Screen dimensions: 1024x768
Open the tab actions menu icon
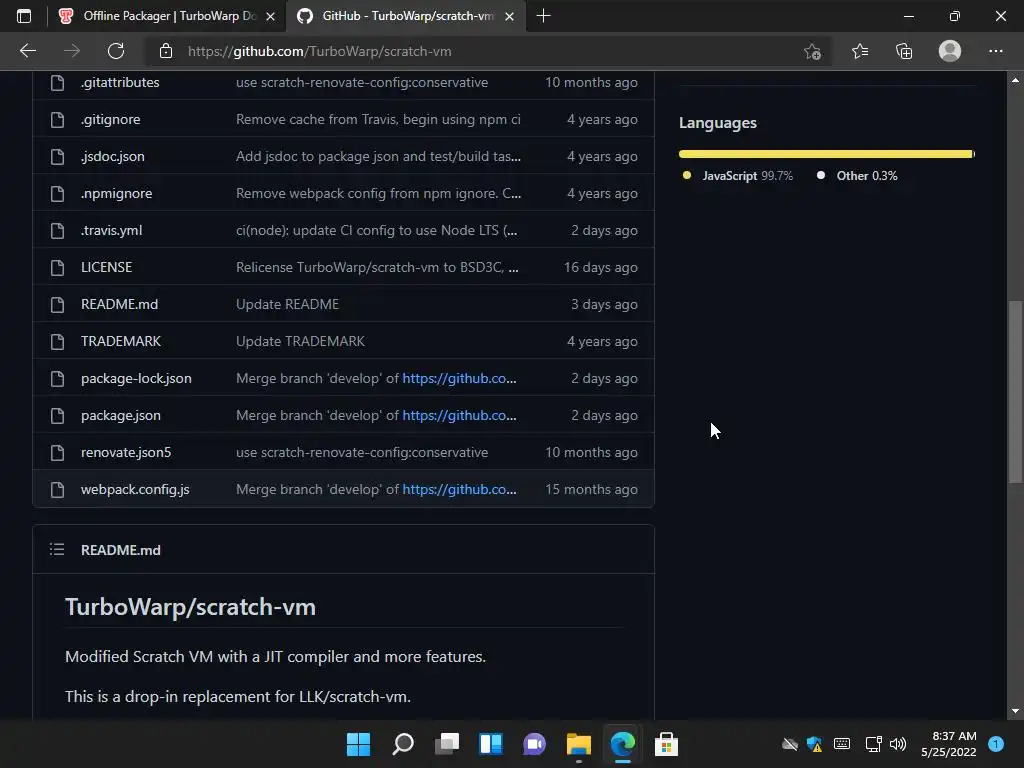click(24, 16)
